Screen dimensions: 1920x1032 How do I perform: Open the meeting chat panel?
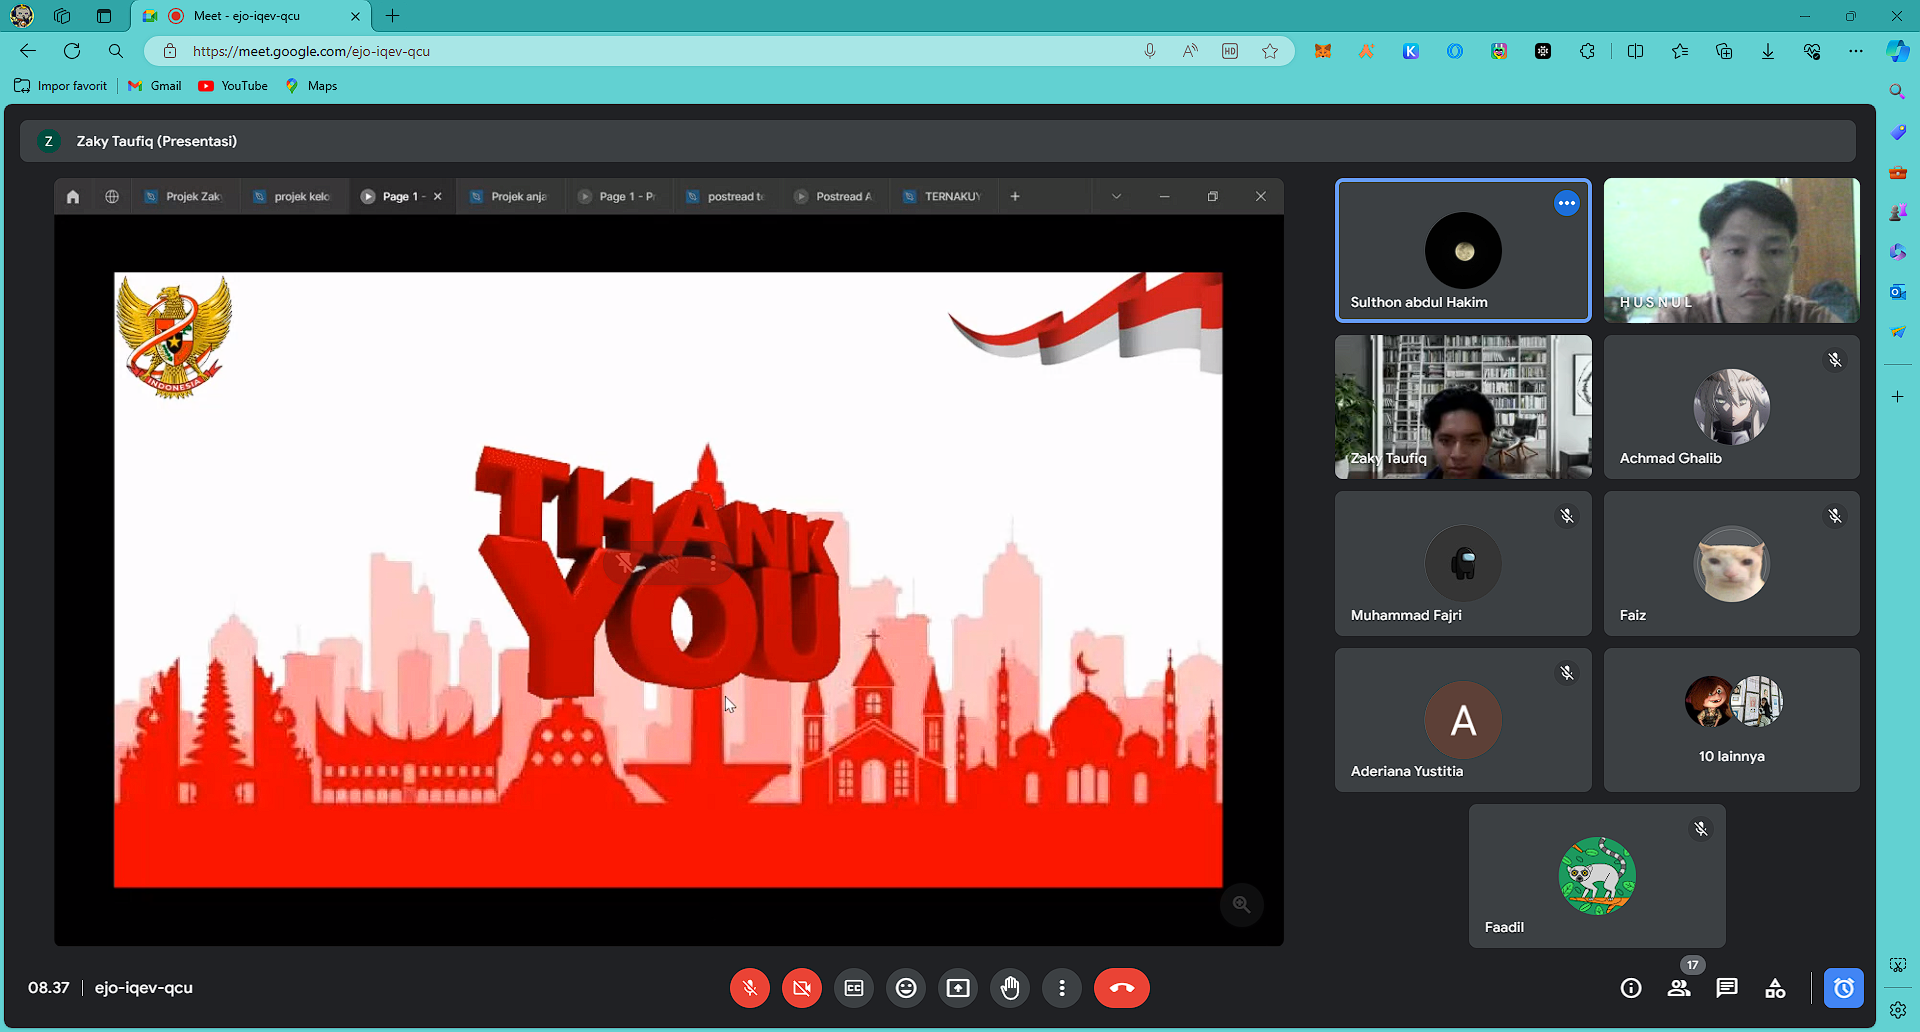click(x=1727, y=988)
